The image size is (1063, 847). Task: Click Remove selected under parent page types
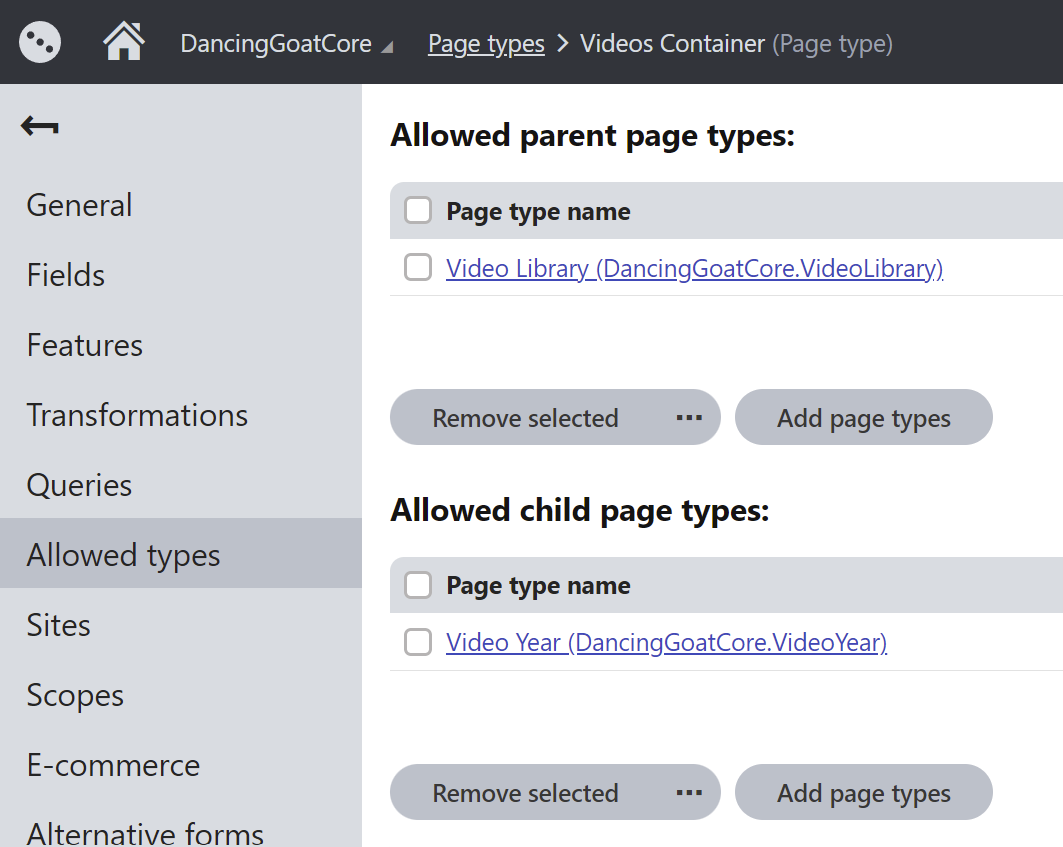(525, 418)
